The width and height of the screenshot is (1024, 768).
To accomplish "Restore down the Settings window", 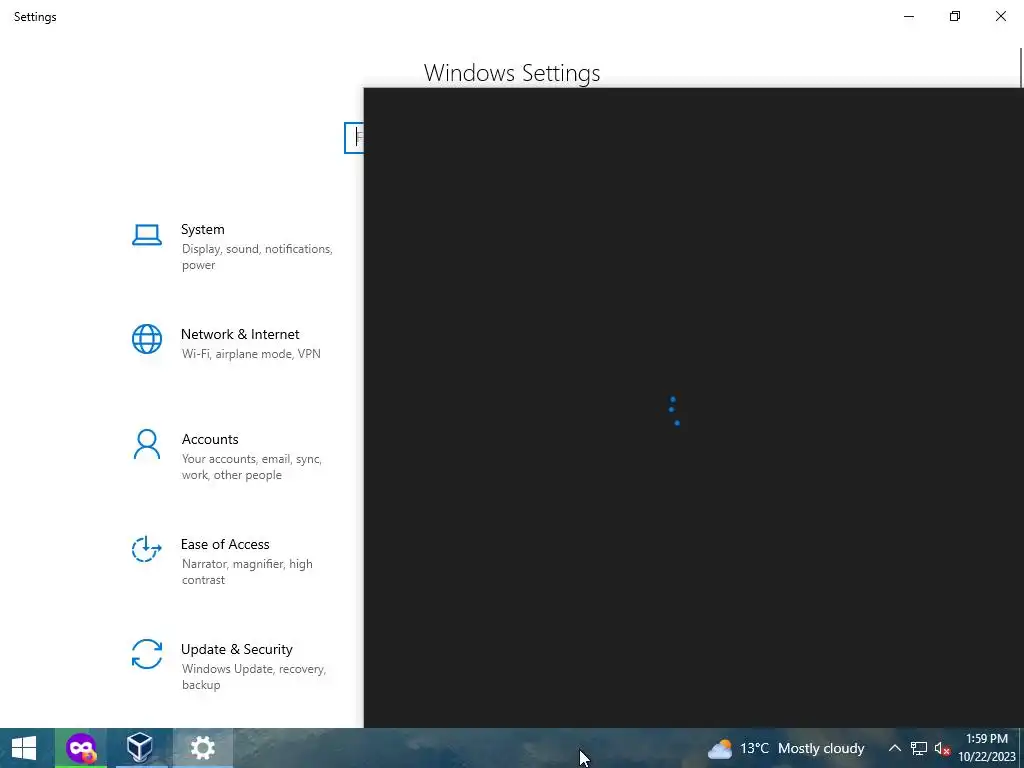I will click(955, 16).
